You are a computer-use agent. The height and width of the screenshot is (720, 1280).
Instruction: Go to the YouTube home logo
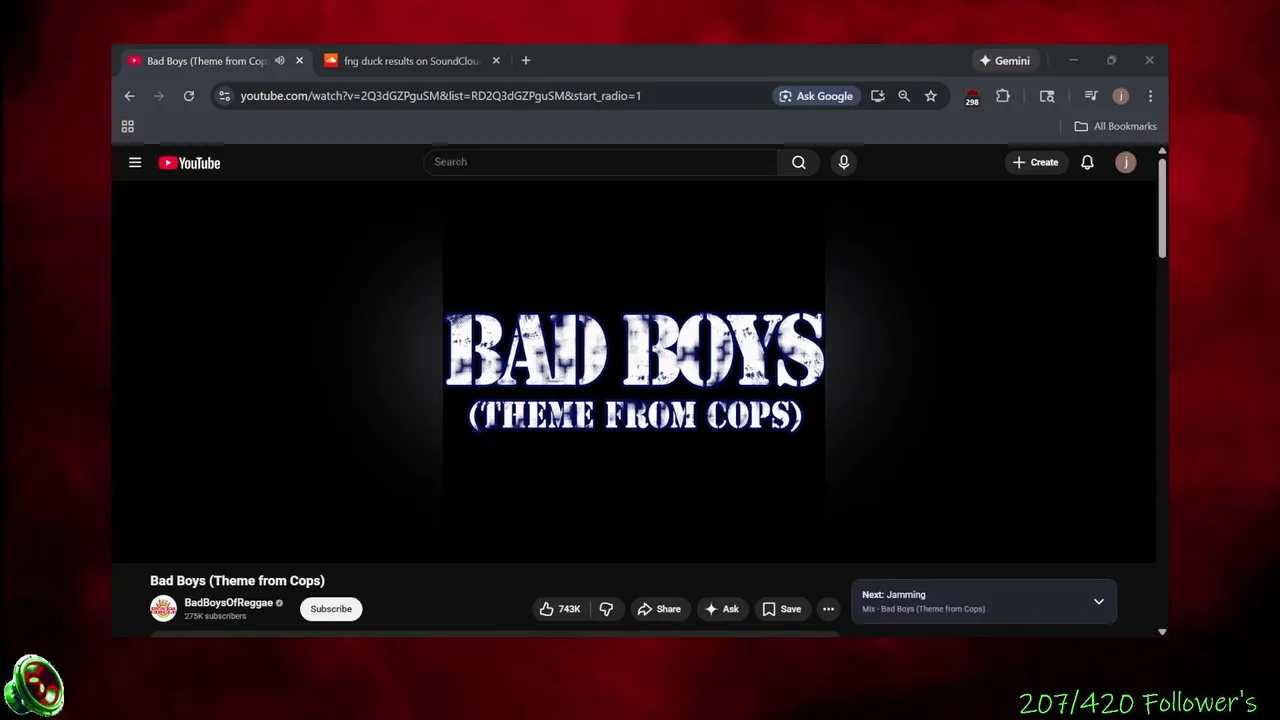click(x=189, y=163)
